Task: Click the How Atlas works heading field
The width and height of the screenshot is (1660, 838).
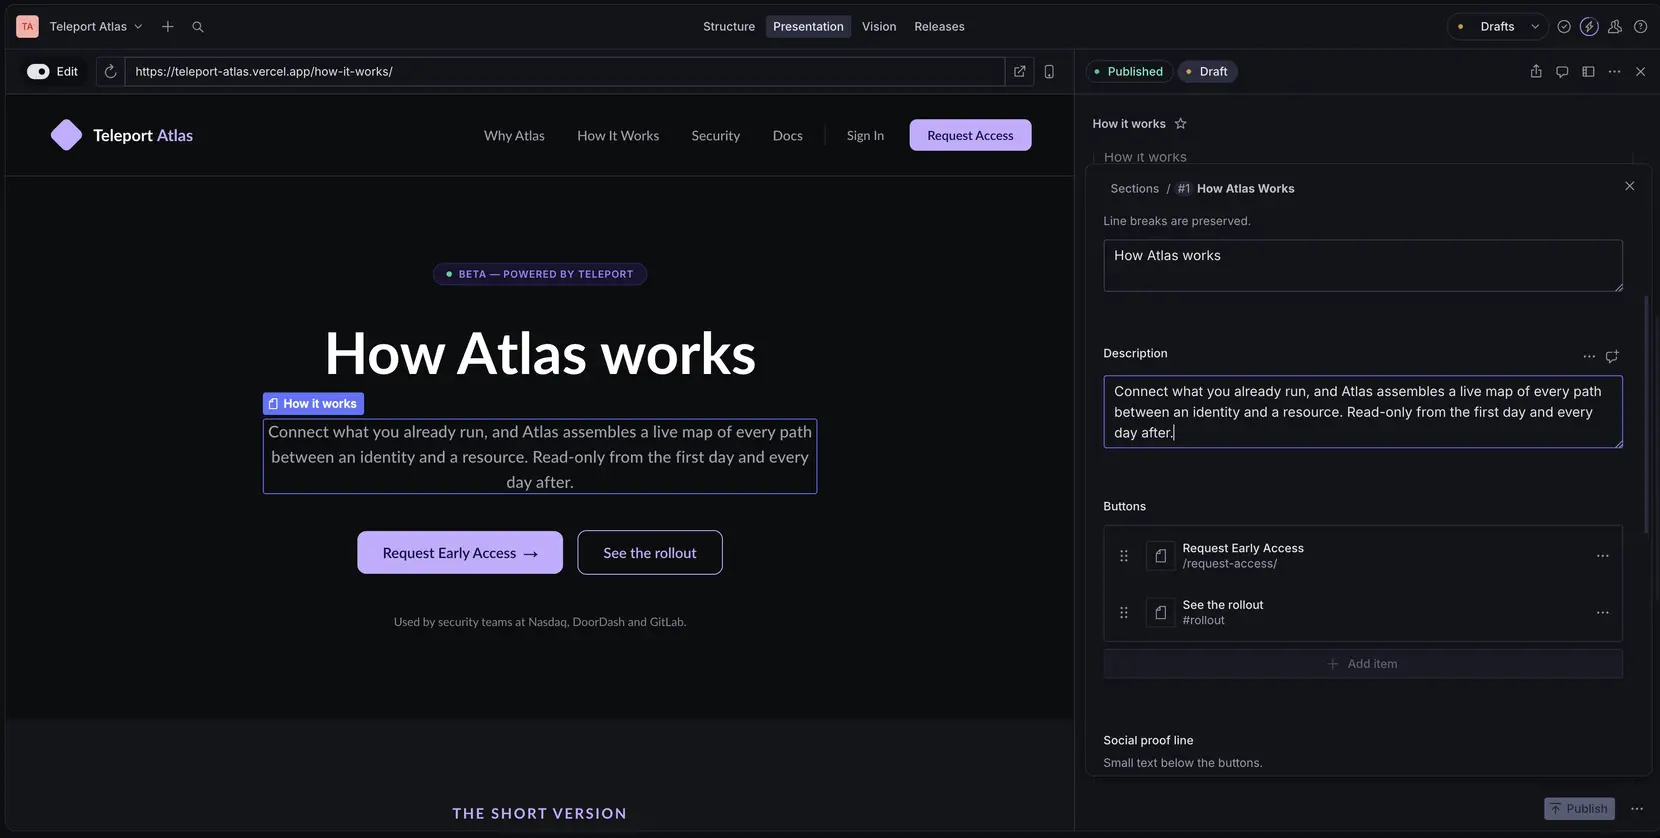Action: (1363, 265)
